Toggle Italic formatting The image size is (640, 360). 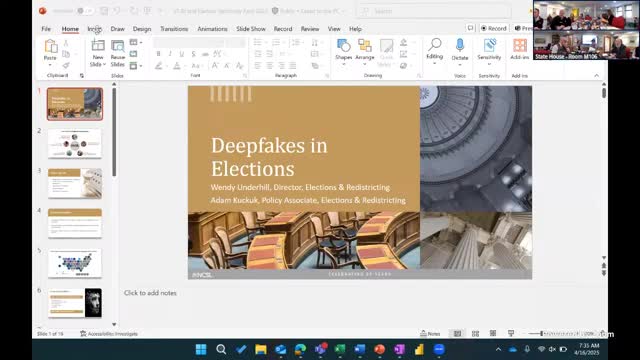[x=170, y=54]
